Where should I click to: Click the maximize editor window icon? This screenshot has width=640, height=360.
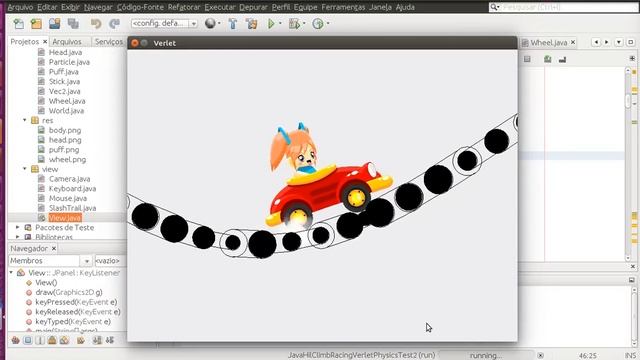point(631,42)
